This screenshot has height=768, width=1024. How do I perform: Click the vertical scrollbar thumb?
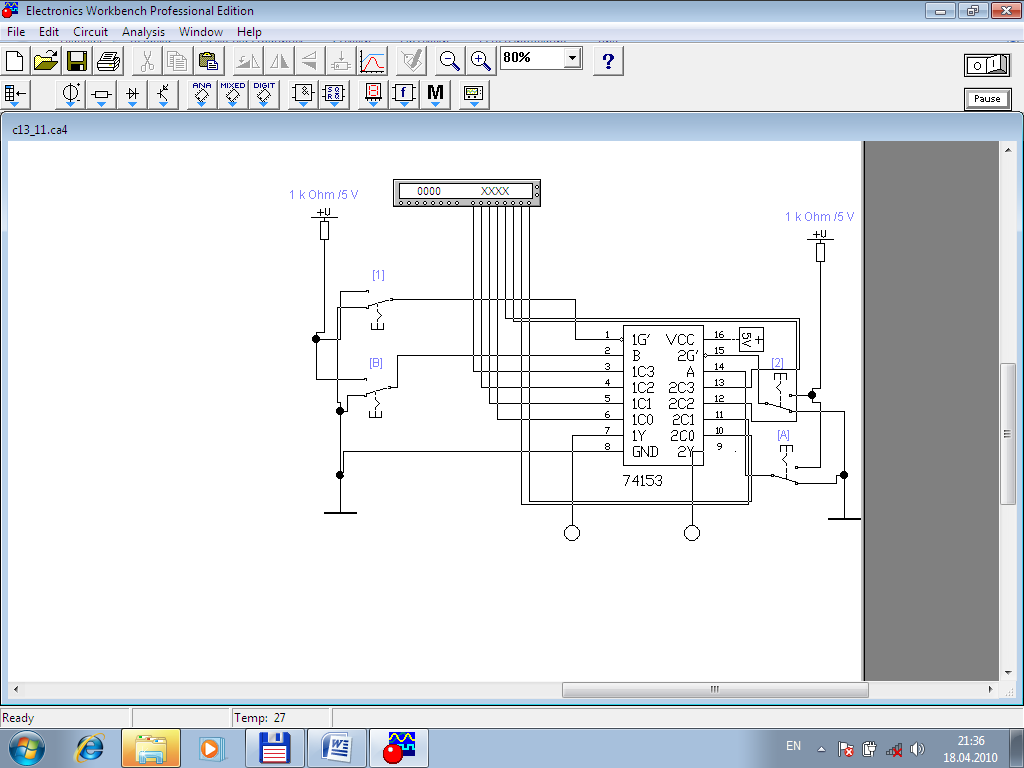(1008, 434)
